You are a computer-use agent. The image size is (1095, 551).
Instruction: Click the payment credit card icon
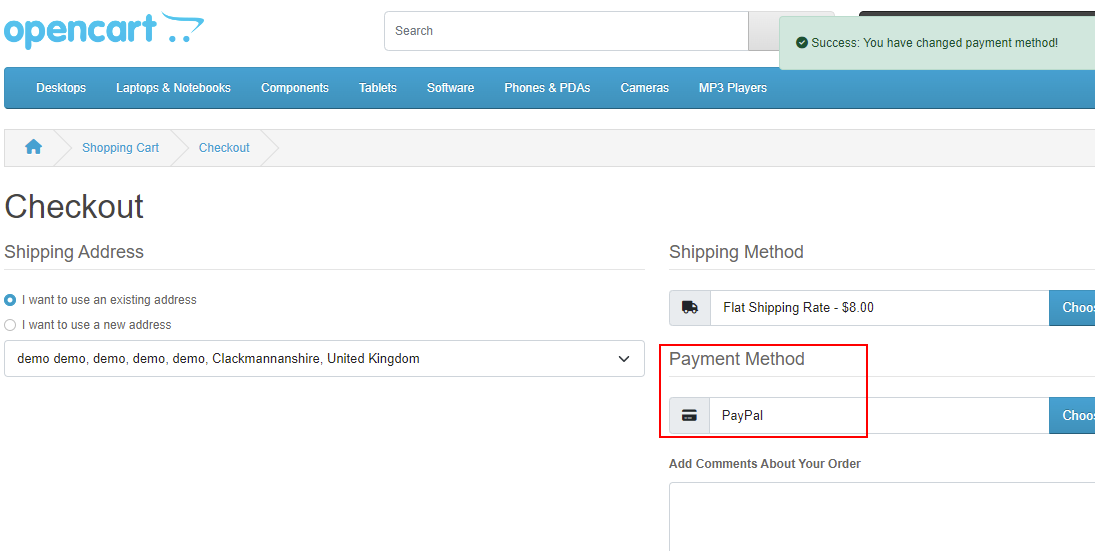pyautogui.click(x=689, y=416)
